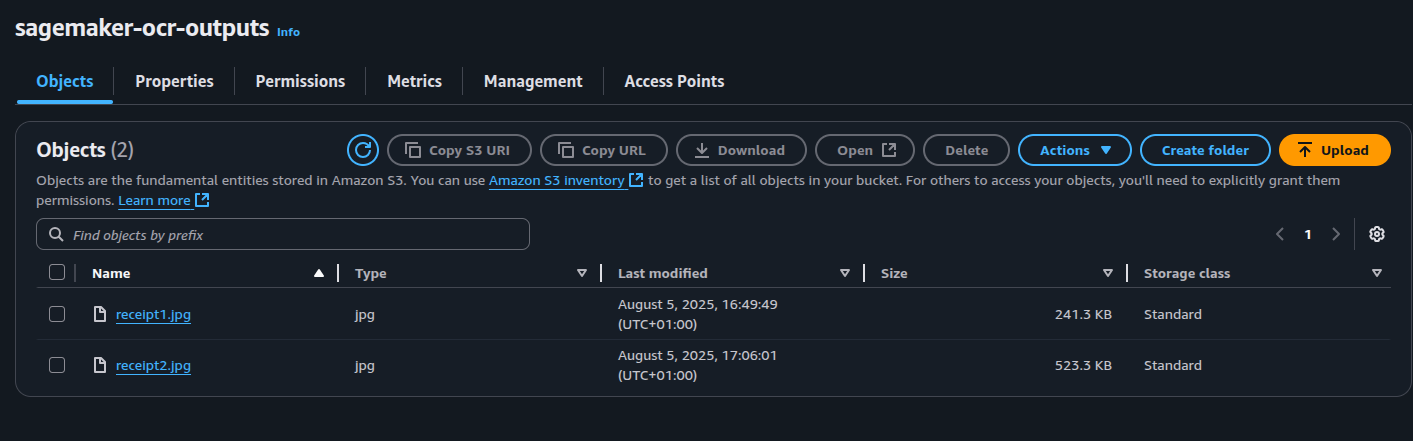
Task: Go to previous page arrow
Action: coord(1280,234)
